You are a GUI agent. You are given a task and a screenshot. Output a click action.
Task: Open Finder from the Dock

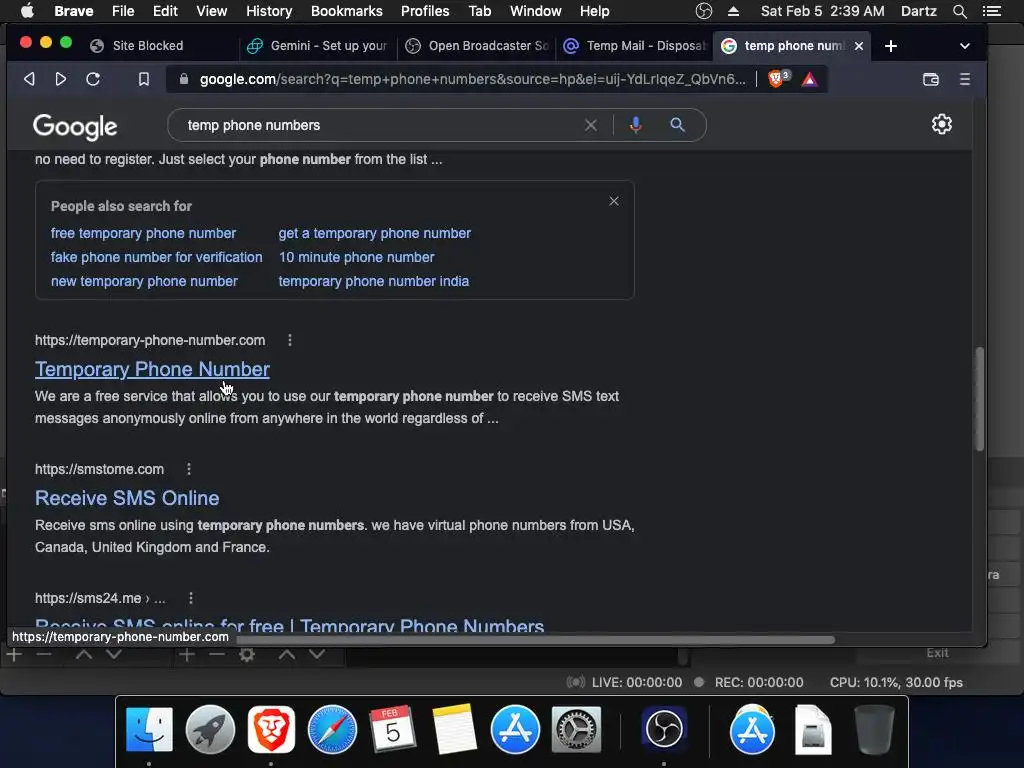(149, 729)
